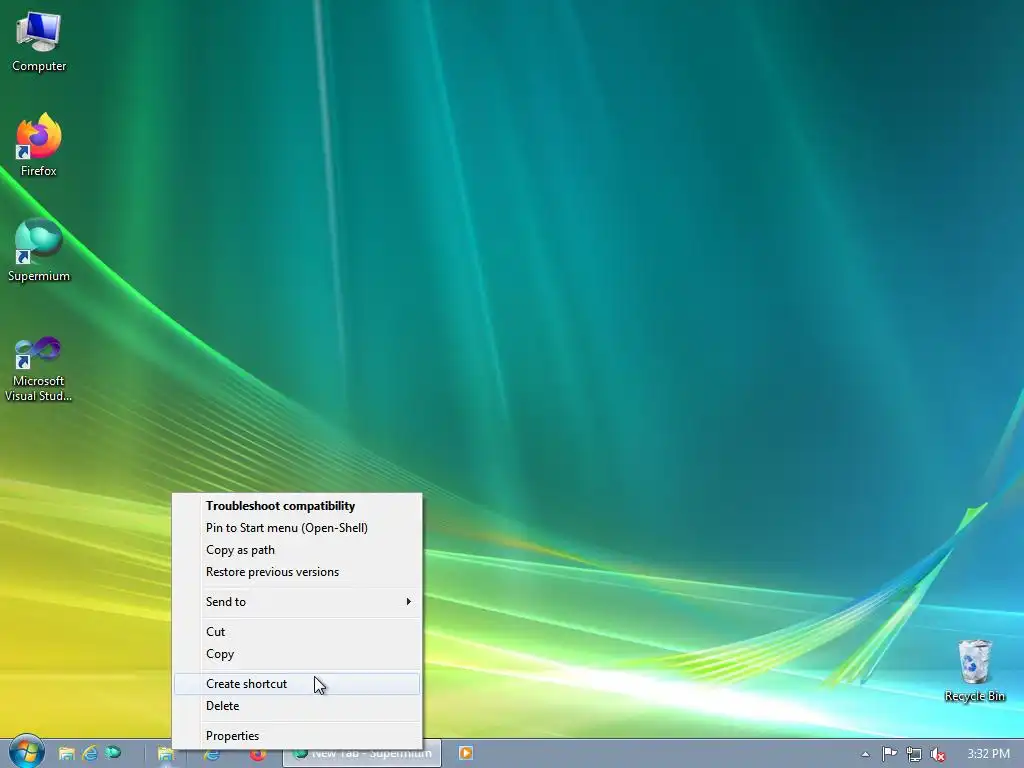Image resolution: width=1024 pixels, height=768 pixels.
Task: Select Restore previous versions
Action: 297,572
